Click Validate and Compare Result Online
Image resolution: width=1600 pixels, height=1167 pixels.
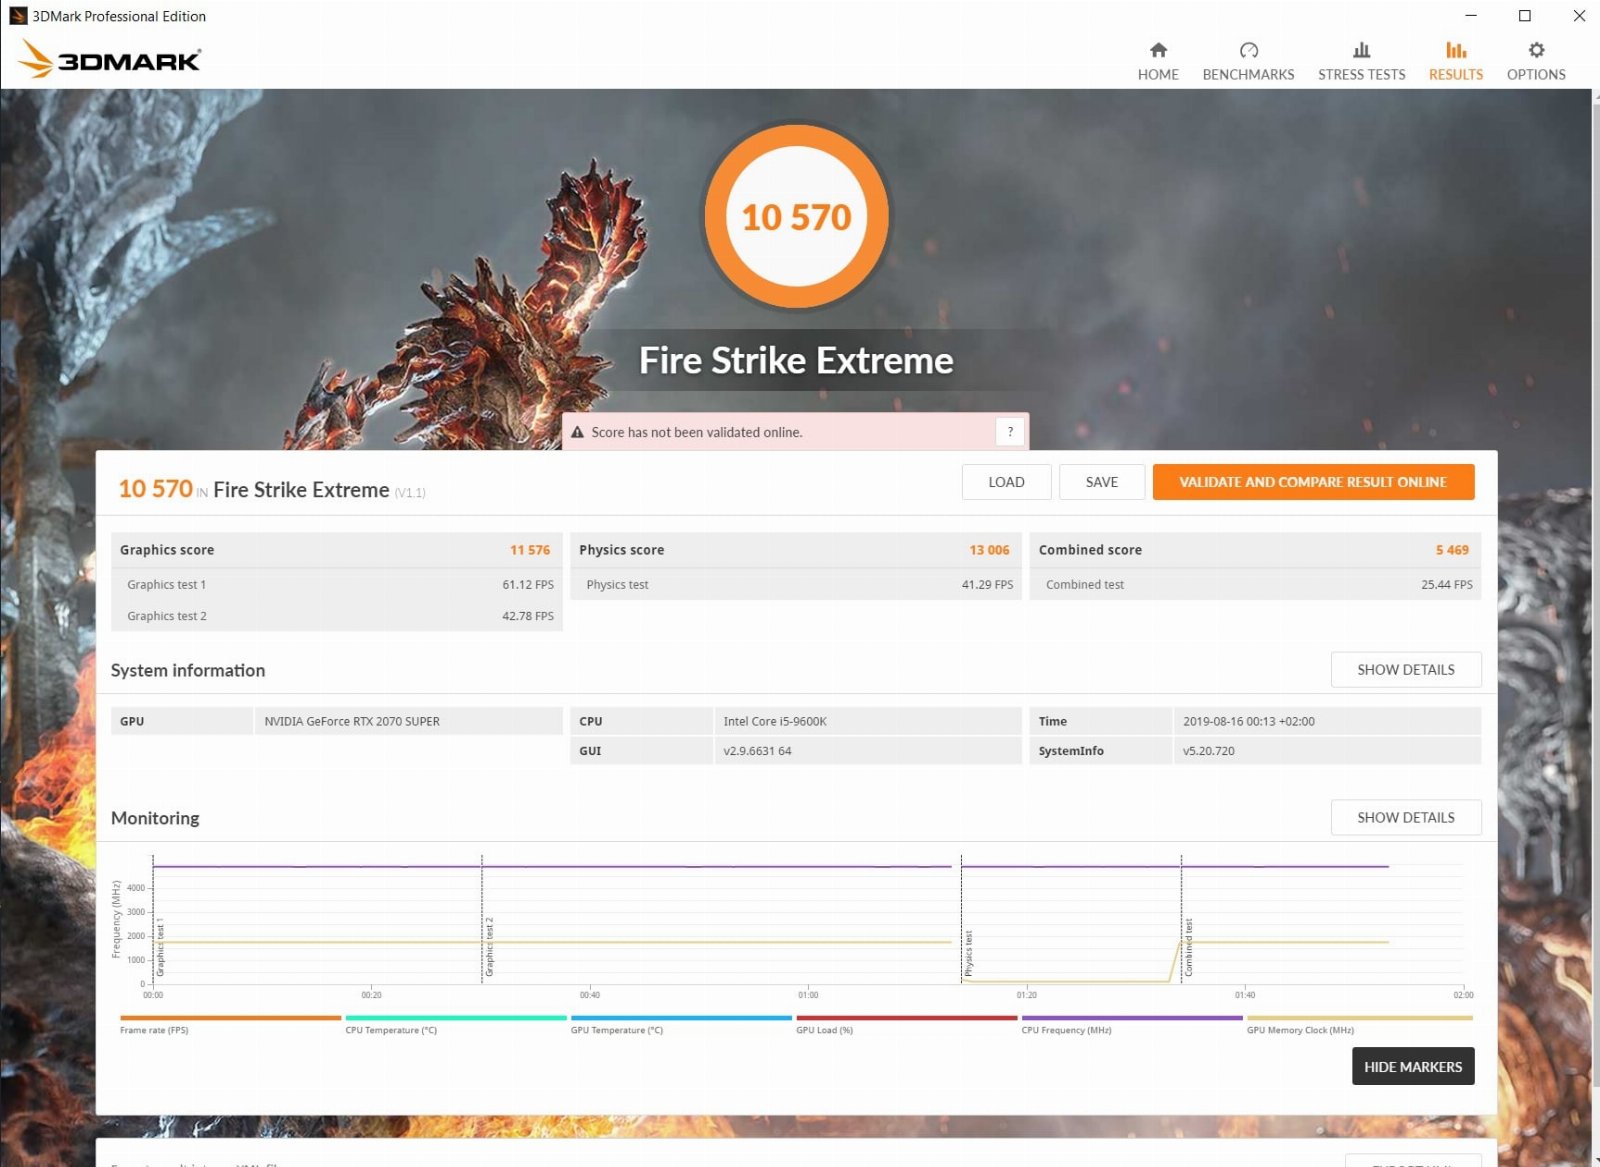pyautogui.click(x=1312, y=482)
